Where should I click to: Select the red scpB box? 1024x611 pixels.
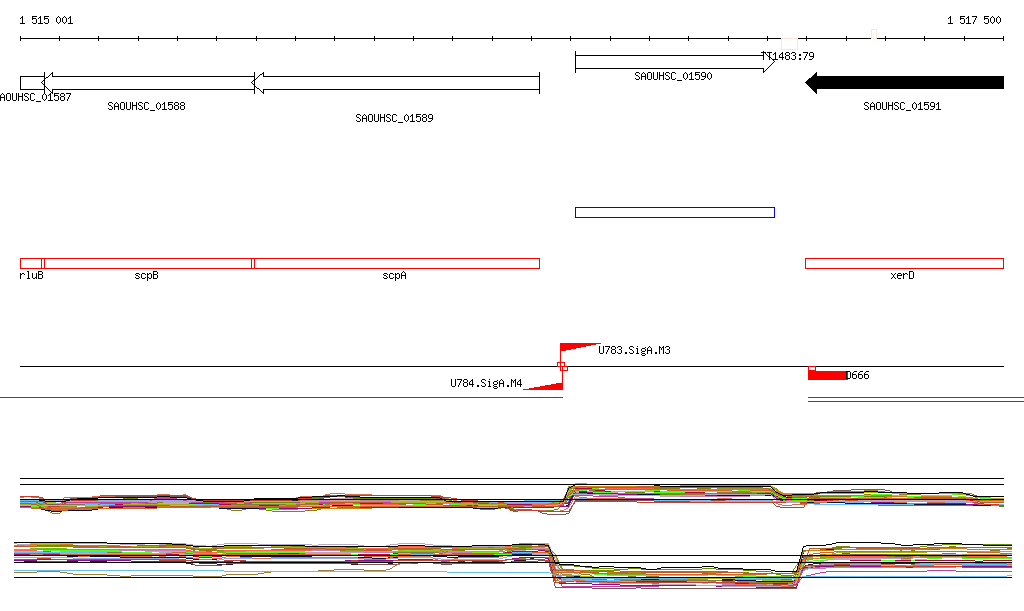pos(148,264)
